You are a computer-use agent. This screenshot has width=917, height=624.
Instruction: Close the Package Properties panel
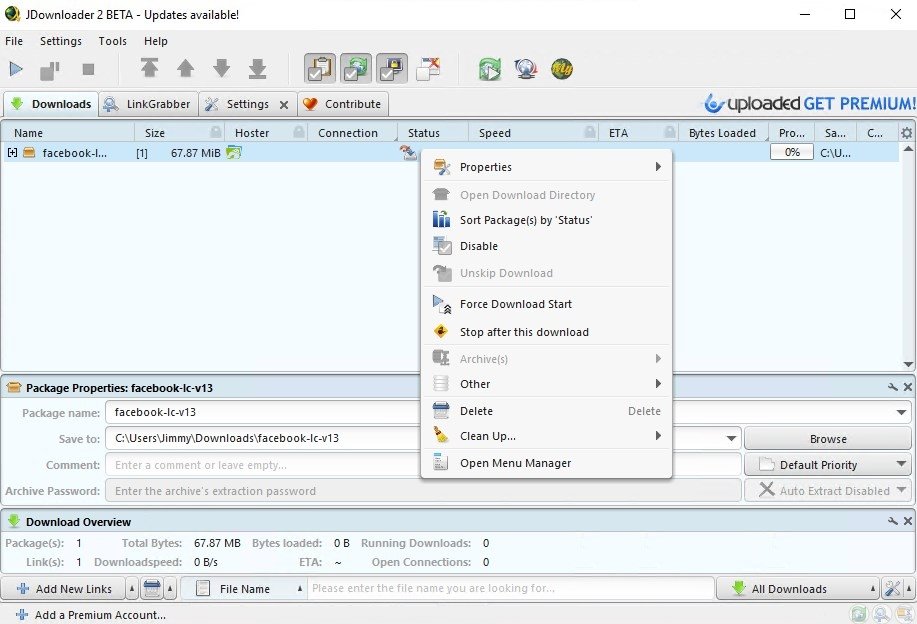tap(908, 387)
